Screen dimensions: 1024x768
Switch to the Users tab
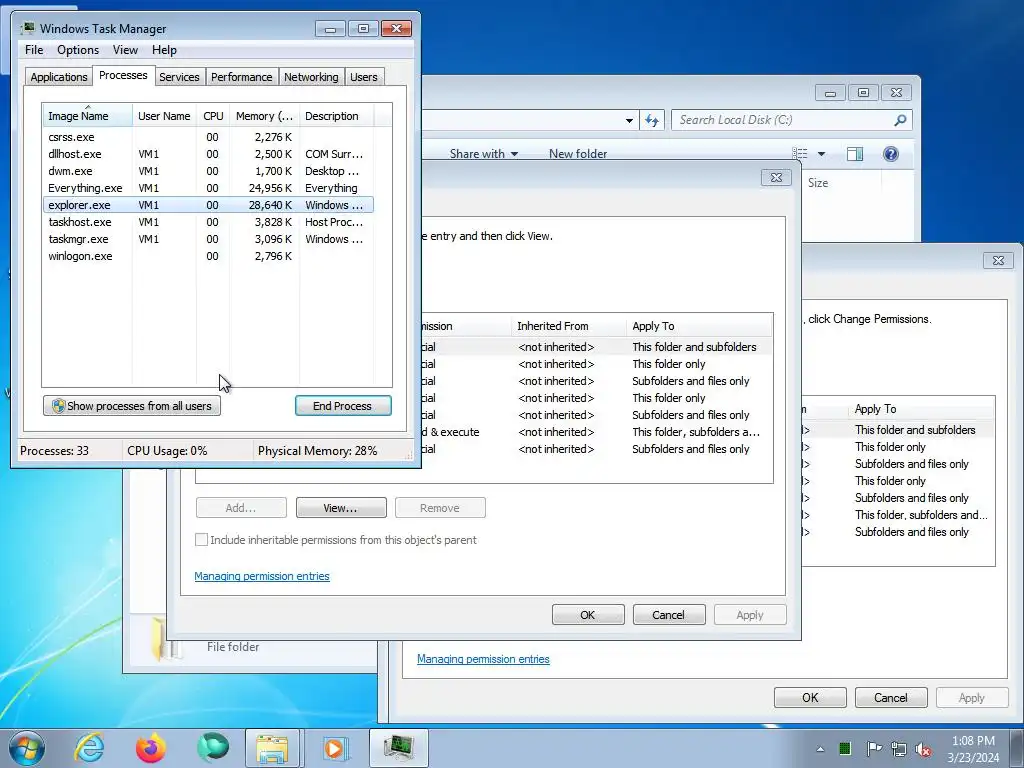363,76
